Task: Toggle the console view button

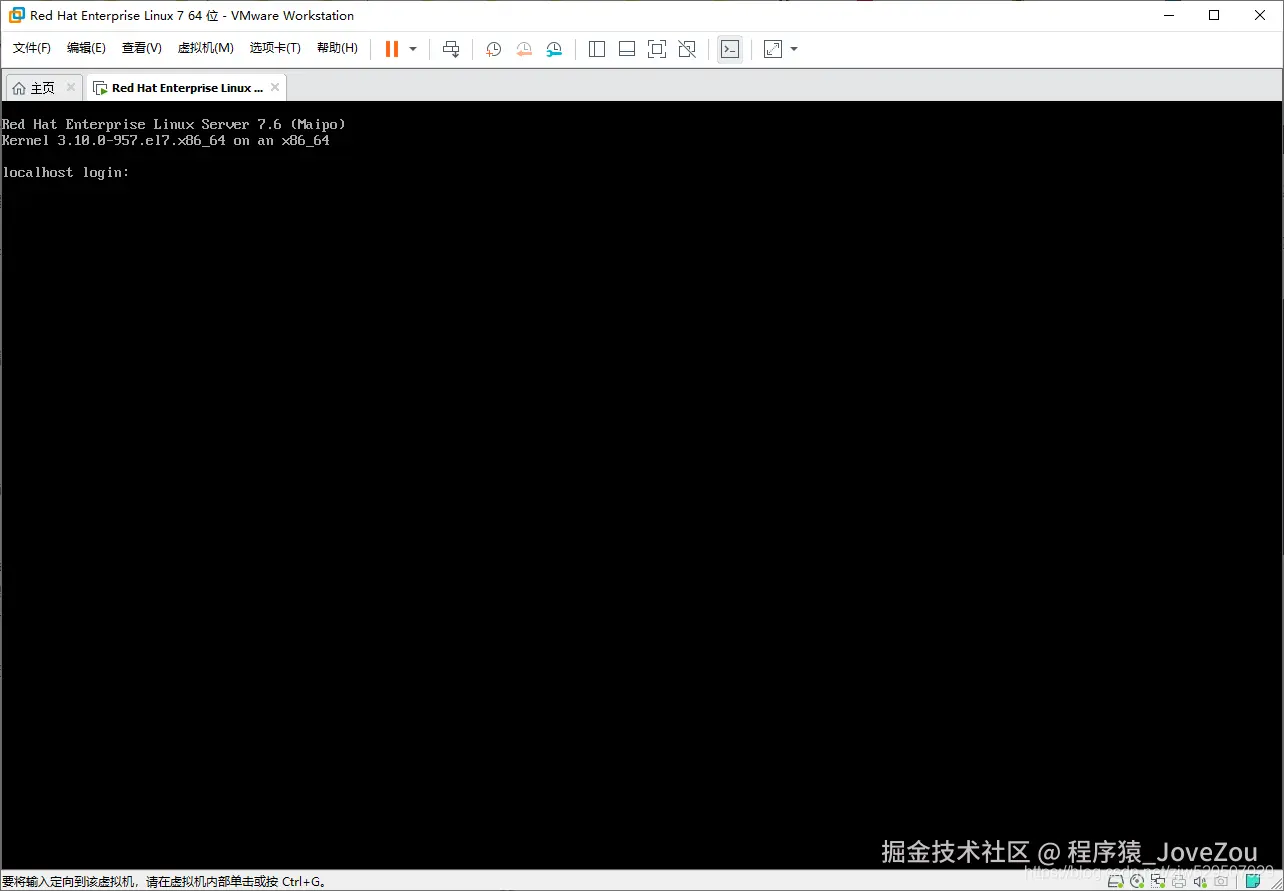Action: pyautogui.click(x=730, y=49)
